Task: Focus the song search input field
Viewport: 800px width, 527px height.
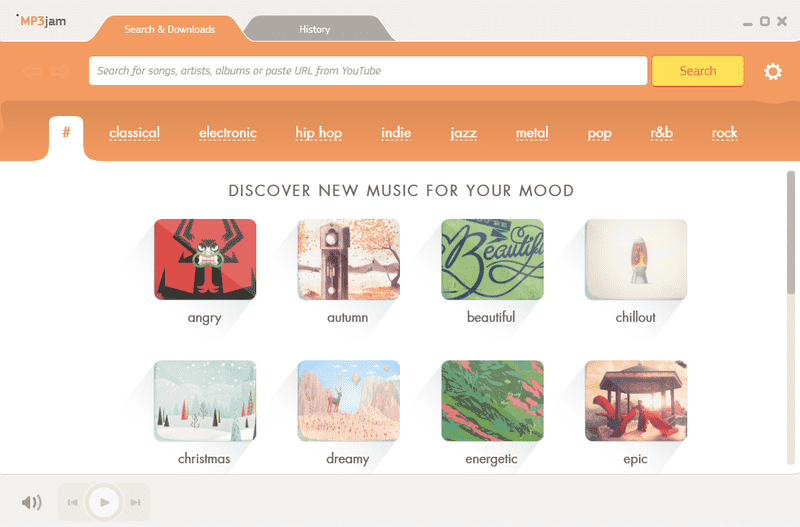Action: [x=368, y=71]
